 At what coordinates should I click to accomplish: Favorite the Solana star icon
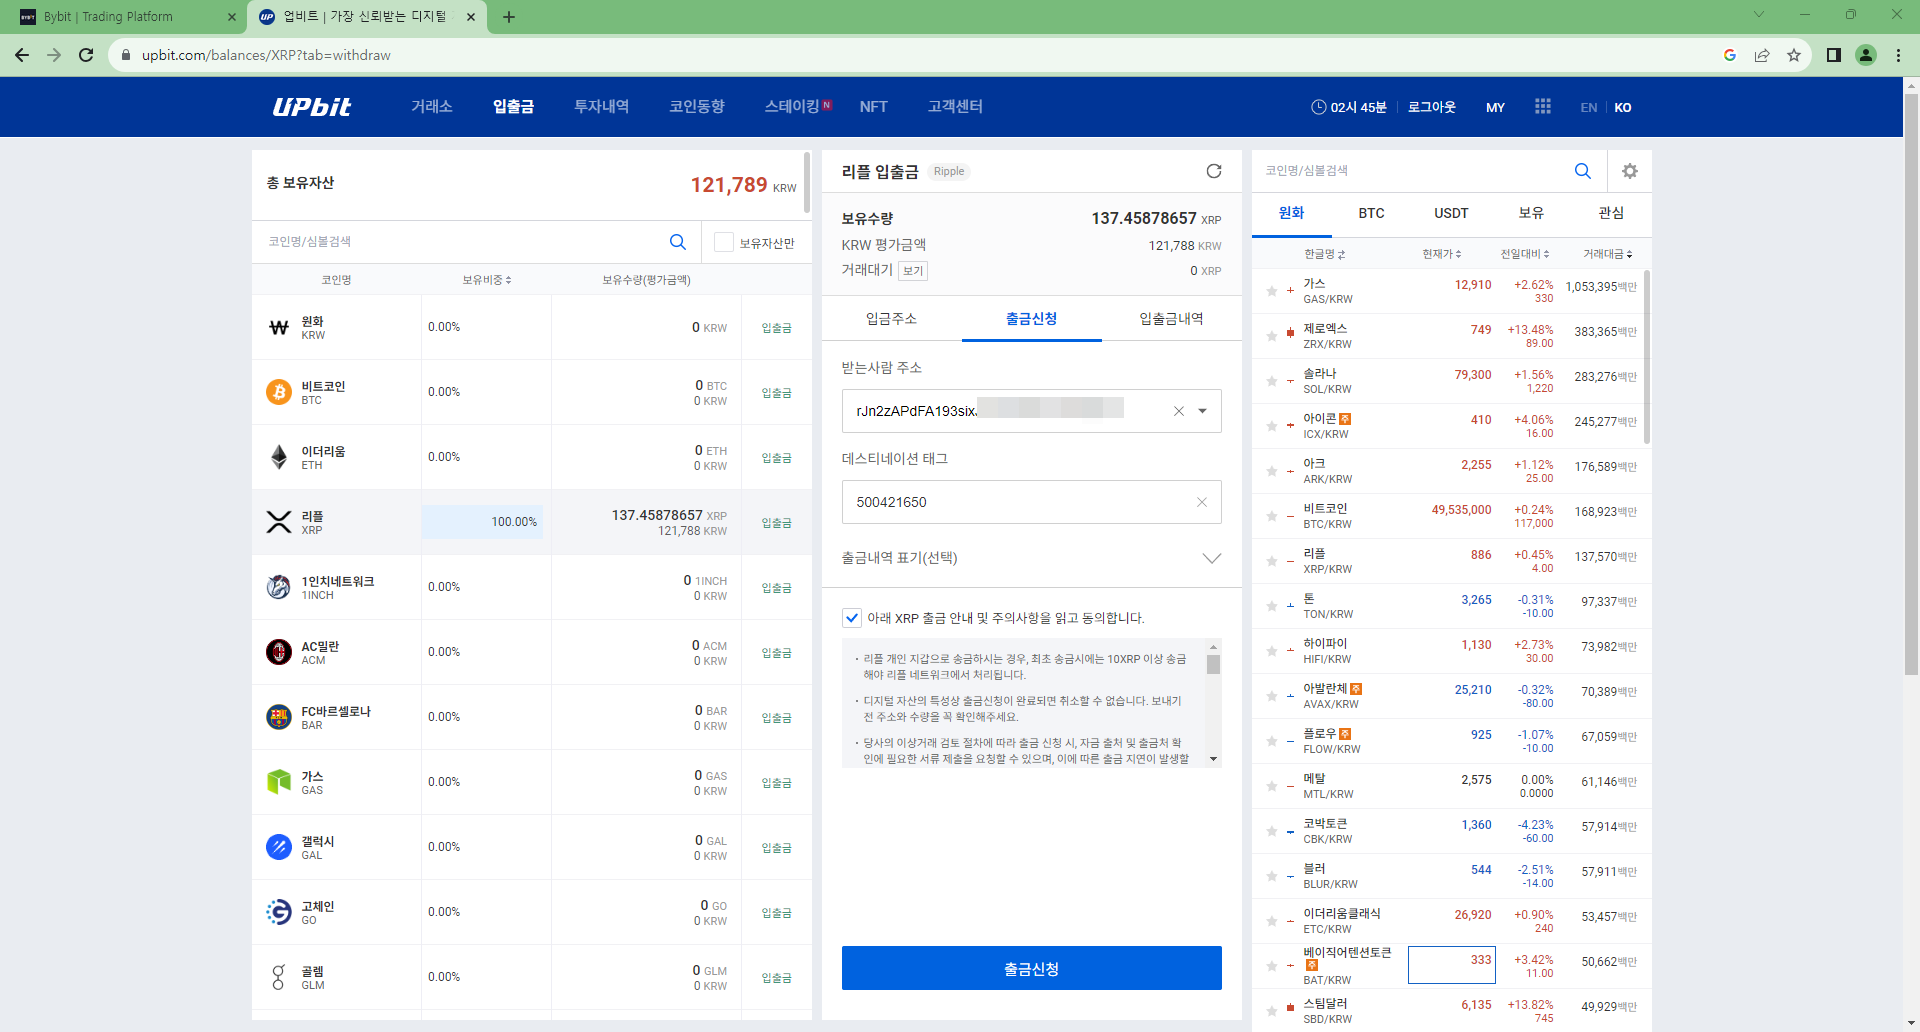click(x=1271, y=382)
